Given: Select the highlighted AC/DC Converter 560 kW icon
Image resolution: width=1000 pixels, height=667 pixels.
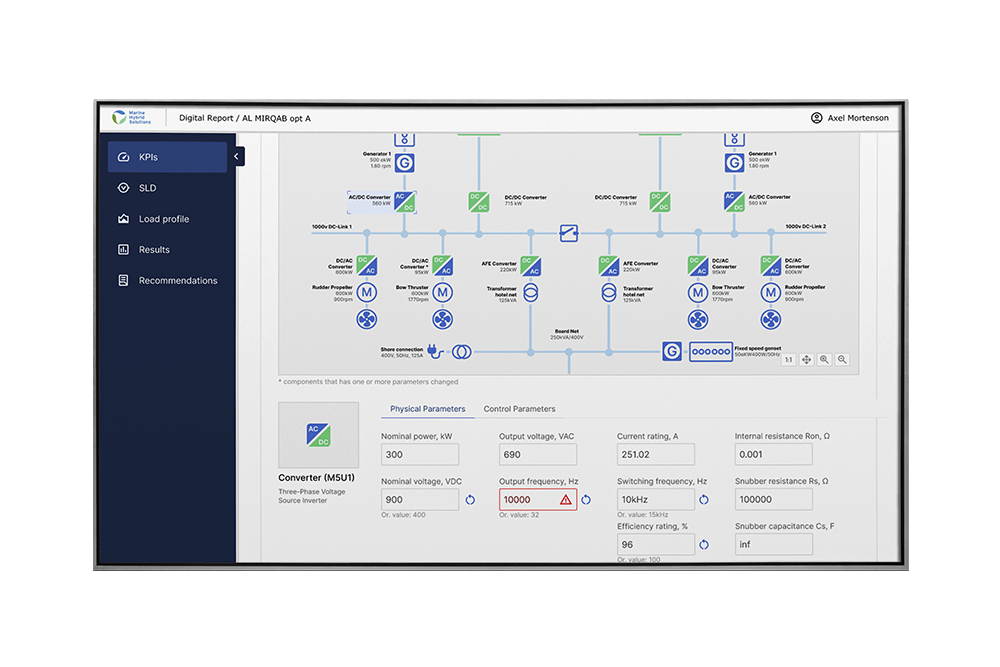Looking at the screenshot, I should (404, 202).
